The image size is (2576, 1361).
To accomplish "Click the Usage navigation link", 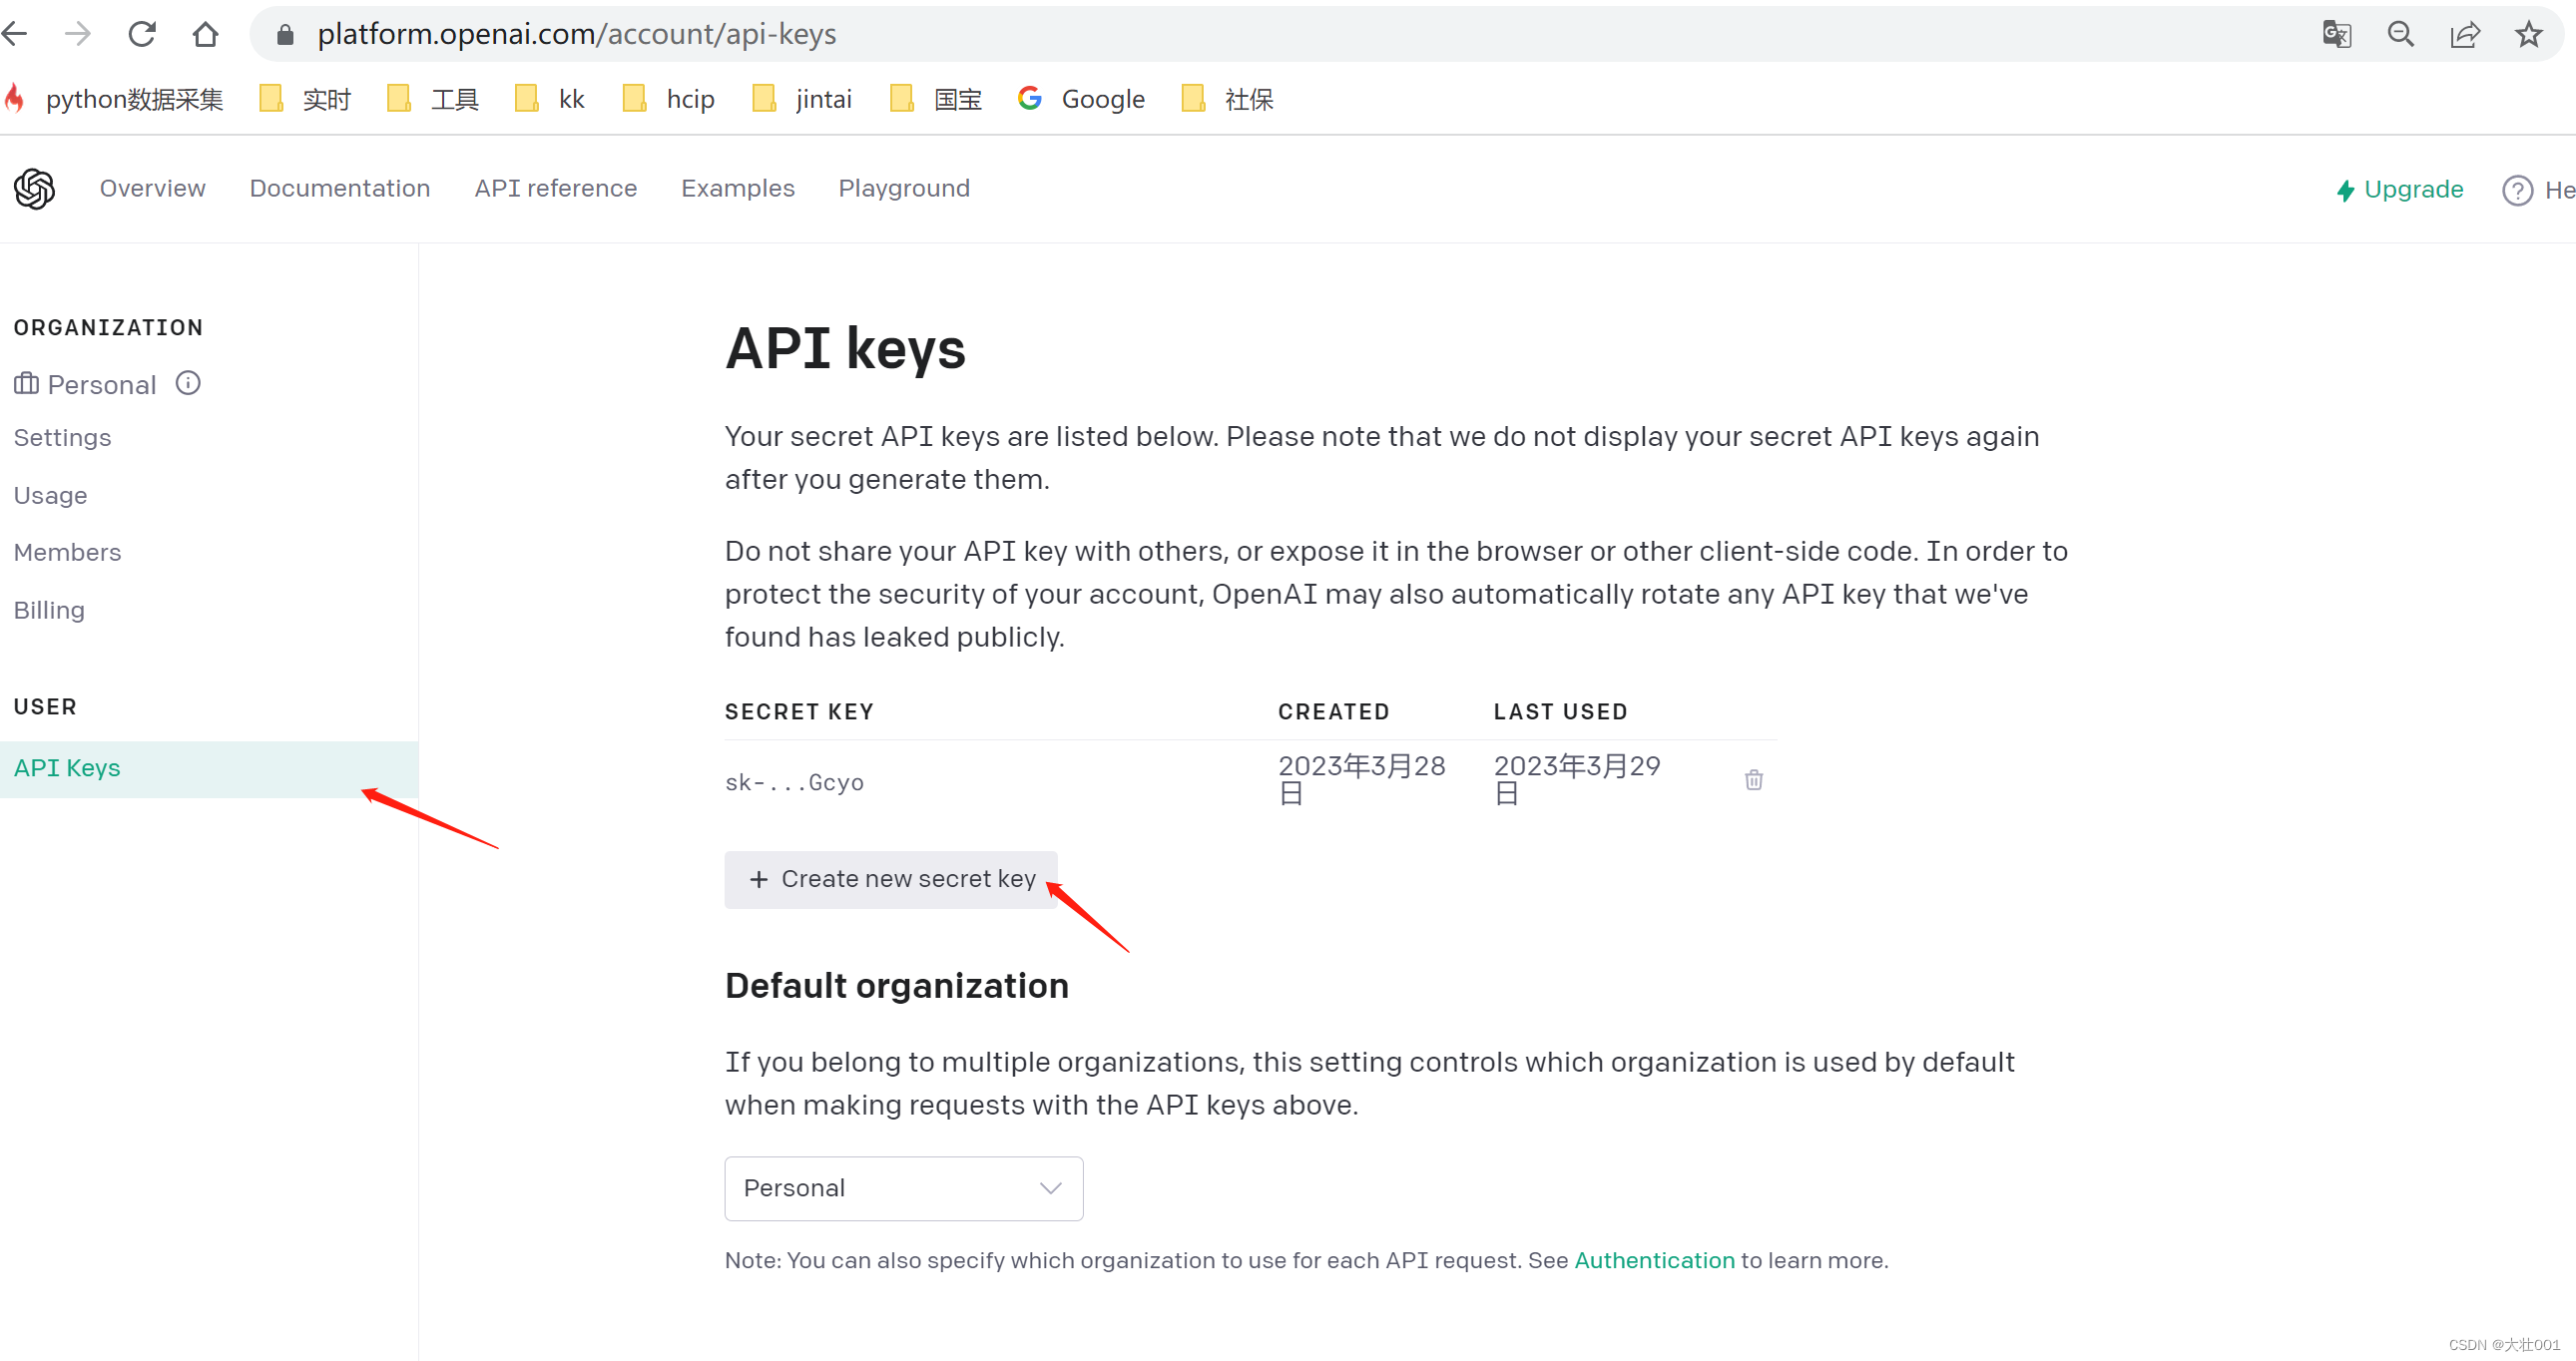I will tap(51, 496).
